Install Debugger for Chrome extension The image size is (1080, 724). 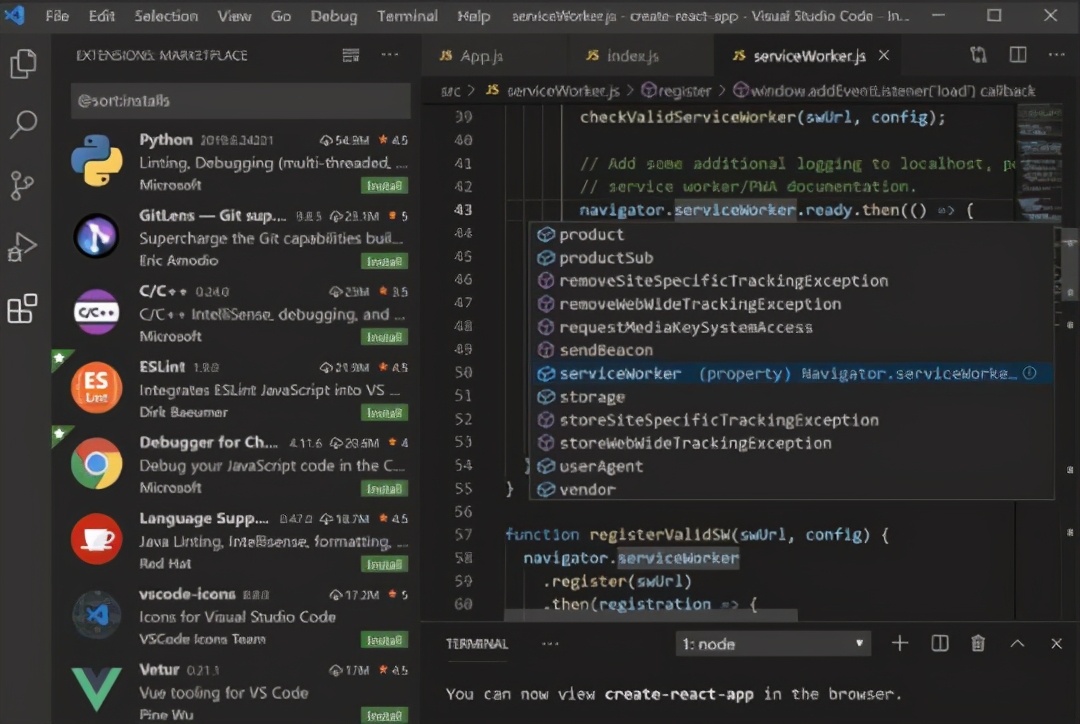(384, 488)
